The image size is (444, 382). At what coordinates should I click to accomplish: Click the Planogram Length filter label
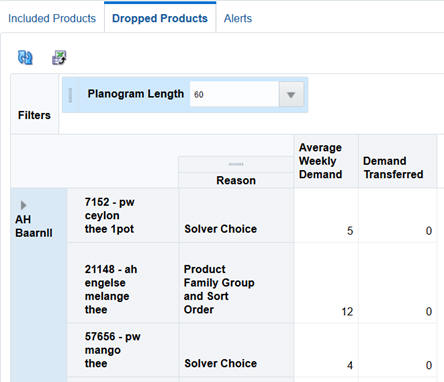(136, 94)
